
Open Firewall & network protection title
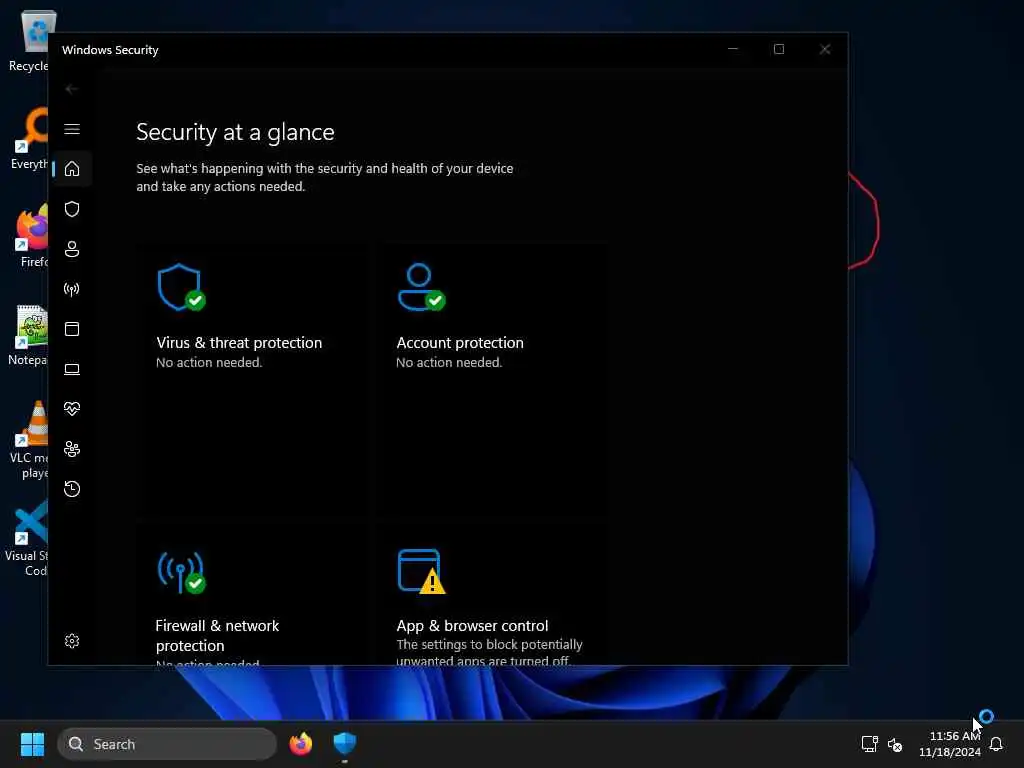coord(217,635)
